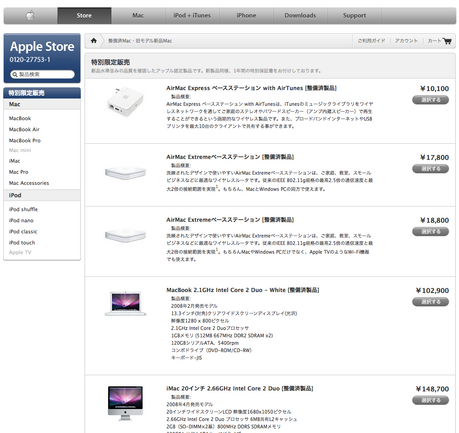459x433 pixels.
Task: Click the white MacBook product image
Action: (x=125, y=303)
